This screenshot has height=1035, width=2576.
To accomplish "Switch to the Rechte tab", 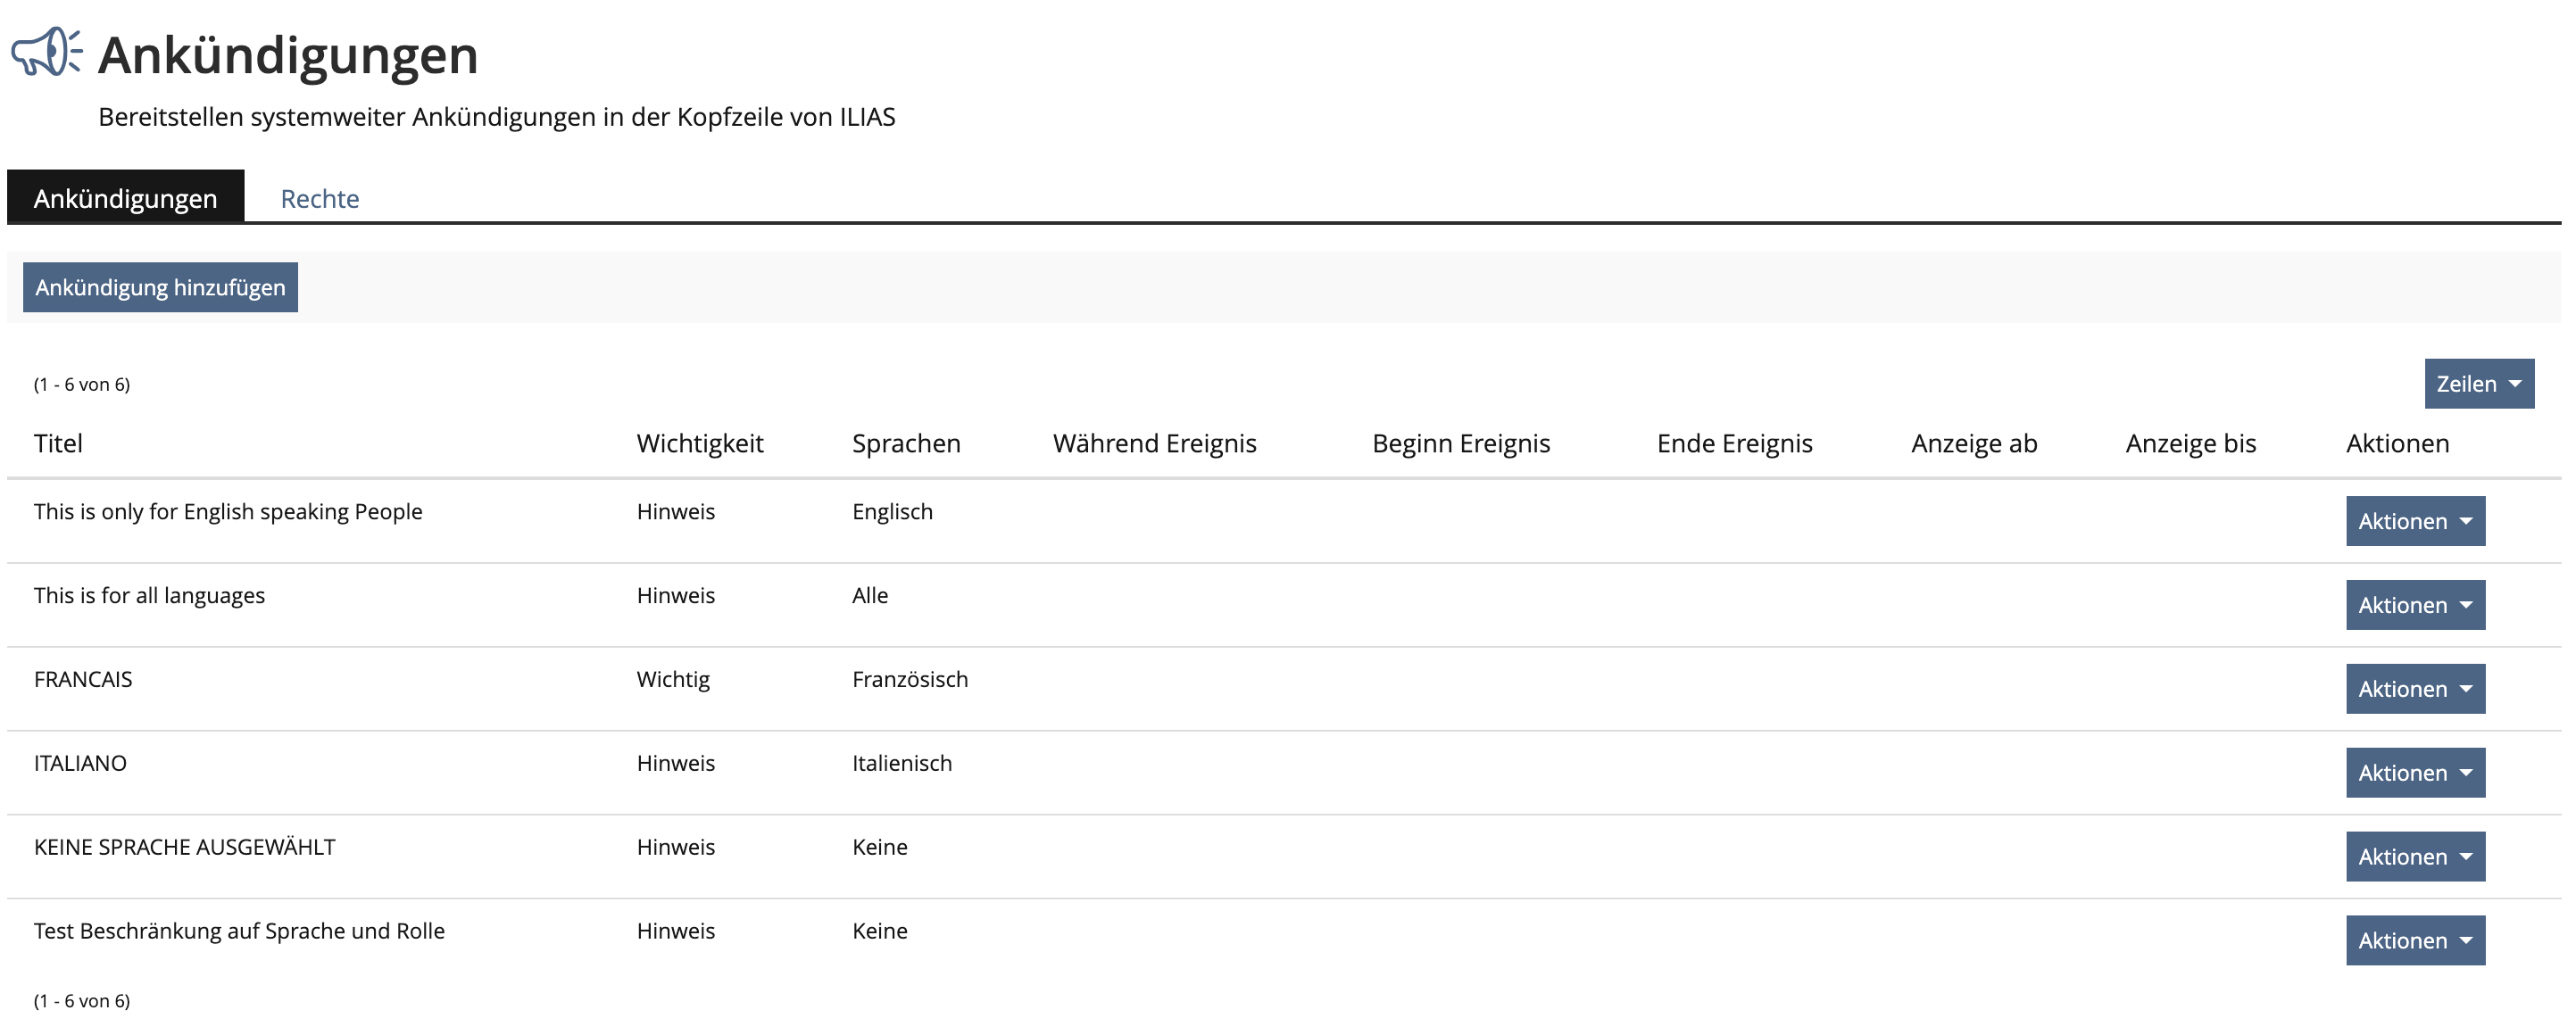I will tap(319, 198).
